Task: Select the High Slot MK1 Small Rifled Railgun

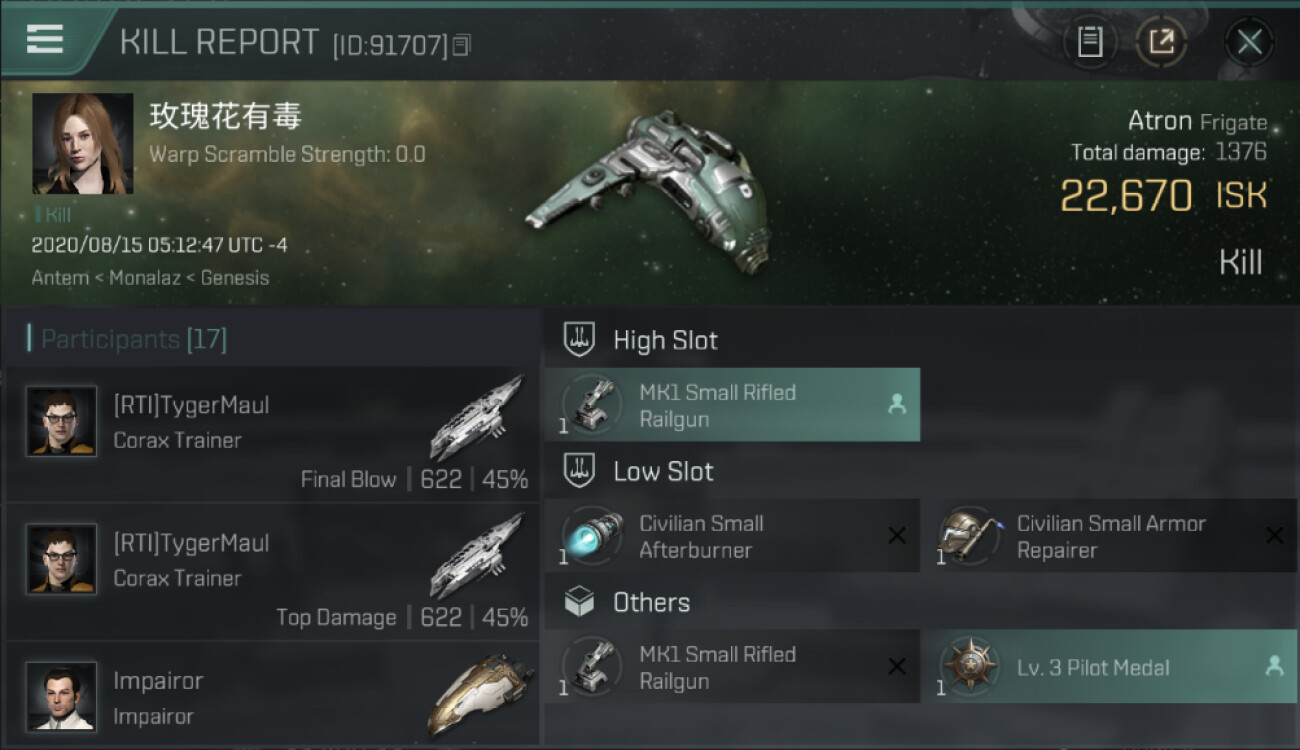Action: tap(732, 405)
